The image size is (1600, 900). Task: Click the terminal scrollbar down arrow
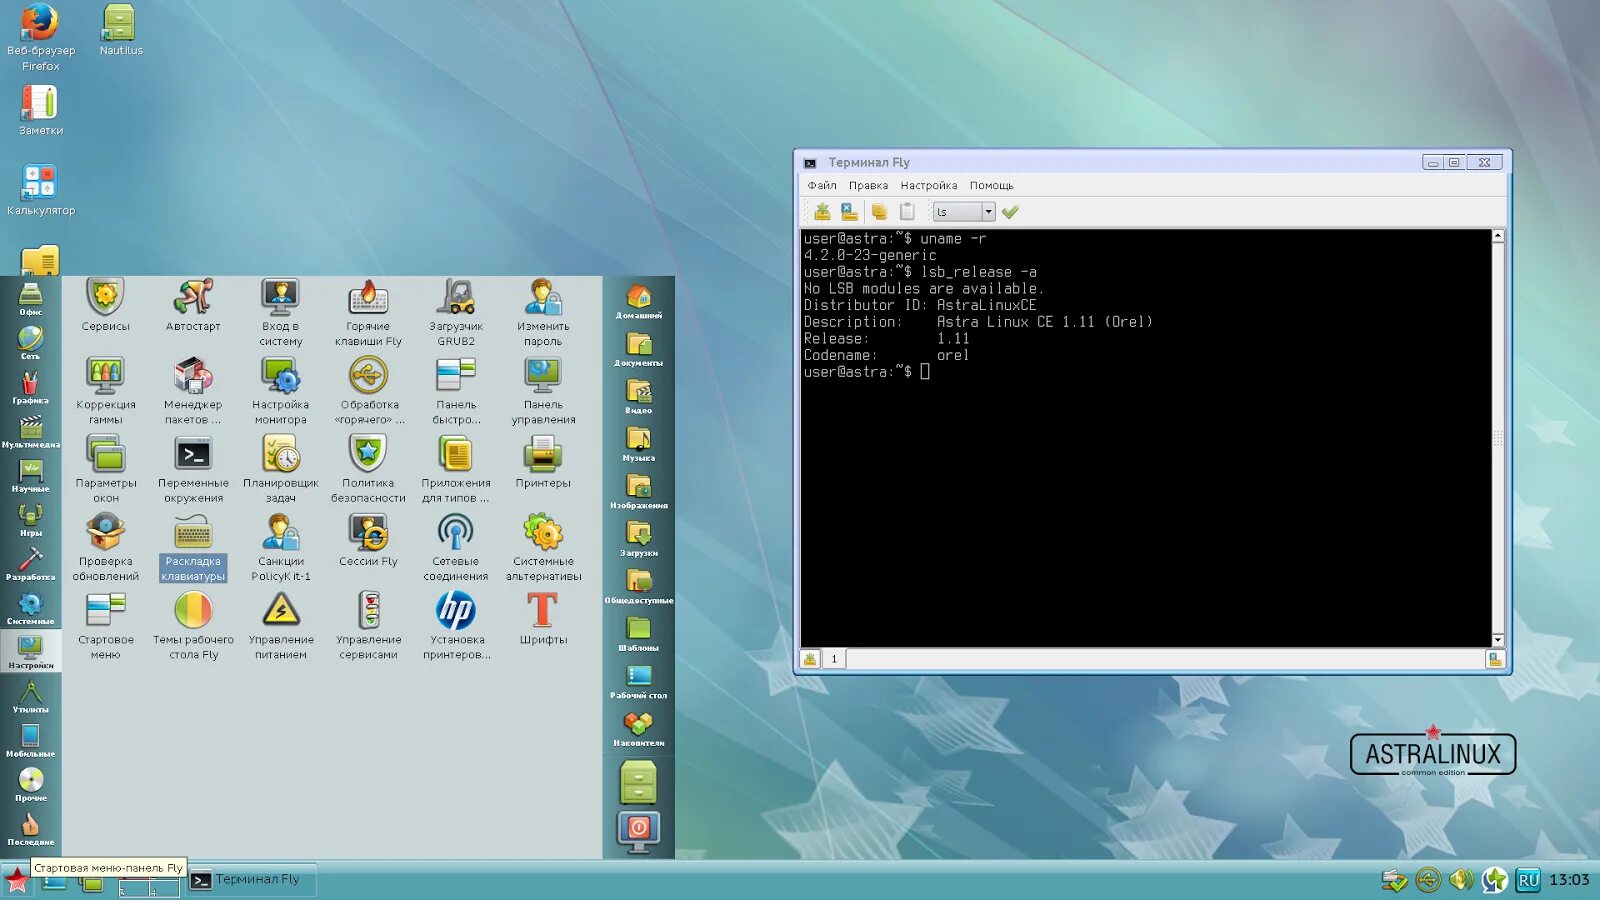(x=1498, y=640)
